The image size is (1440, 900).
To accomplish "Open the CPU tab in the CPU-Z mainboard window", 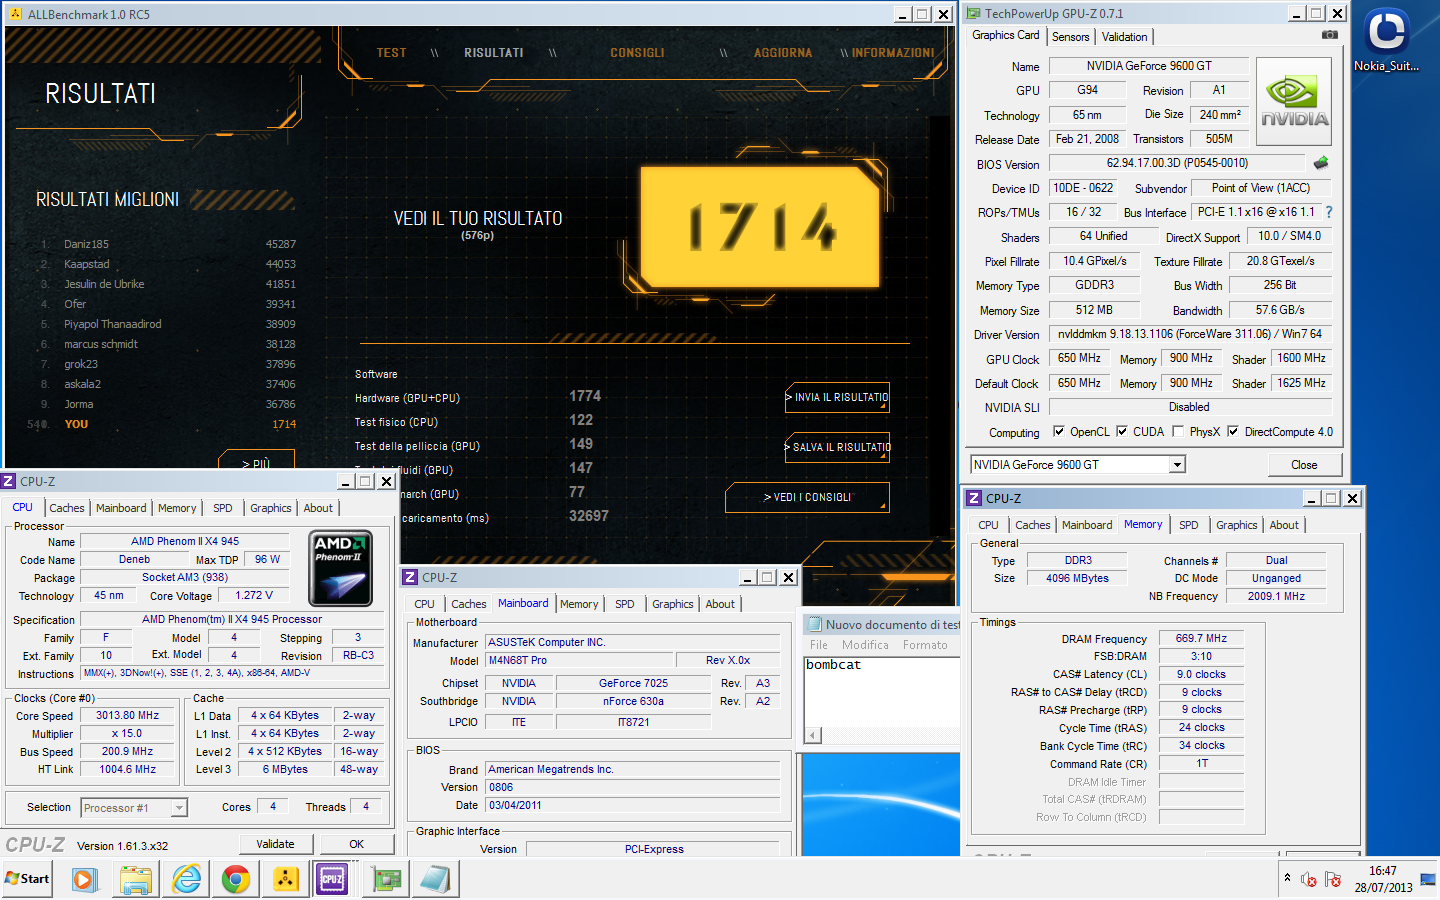I will pyautogui.click(x=425, y=604).
